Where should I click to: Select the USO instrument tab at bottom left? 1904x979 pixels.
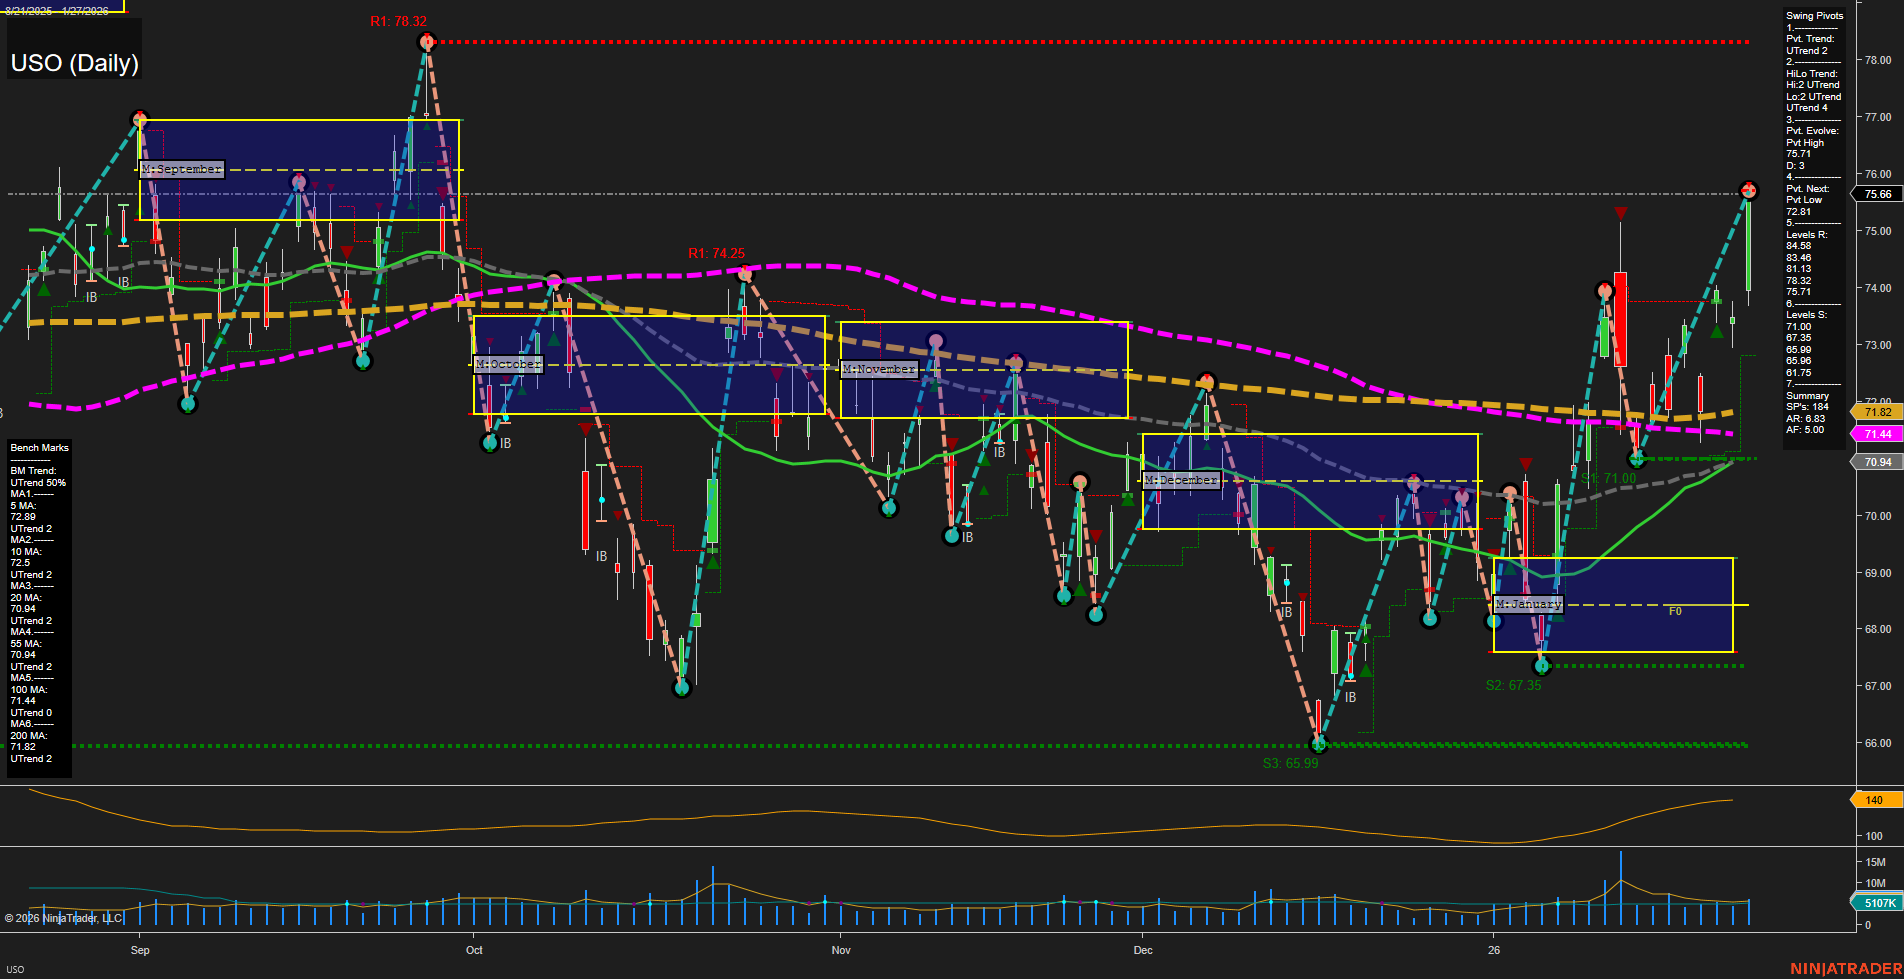click(17, 968)
